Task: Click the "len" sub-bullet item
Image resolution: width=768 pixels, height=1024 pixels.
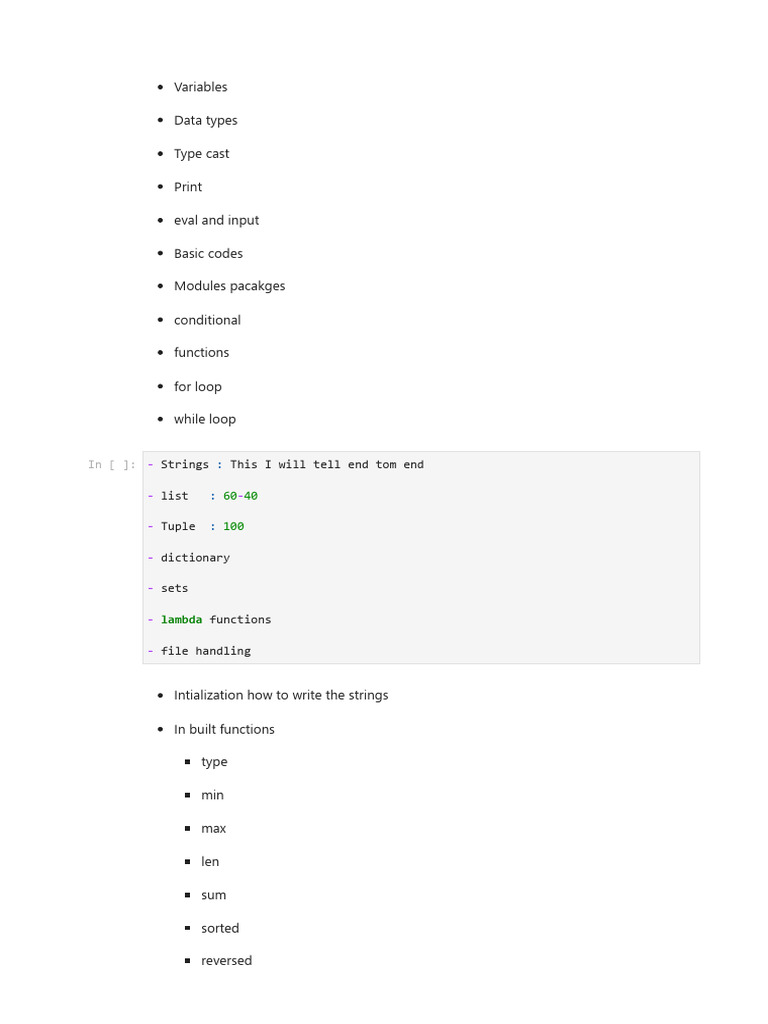Action: click(x=210, y=862)
